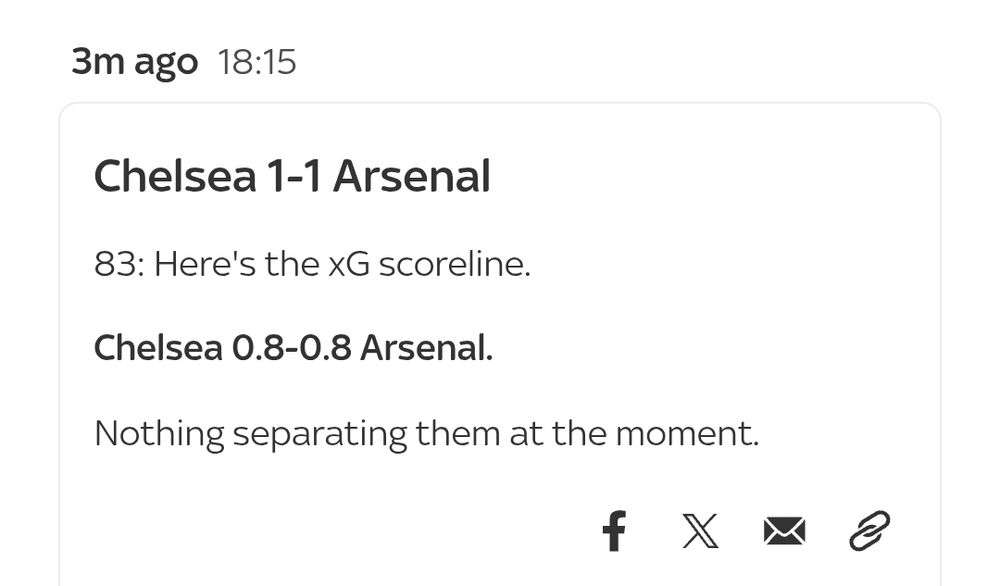Copy the post link via chain icon

coord(869,531)
